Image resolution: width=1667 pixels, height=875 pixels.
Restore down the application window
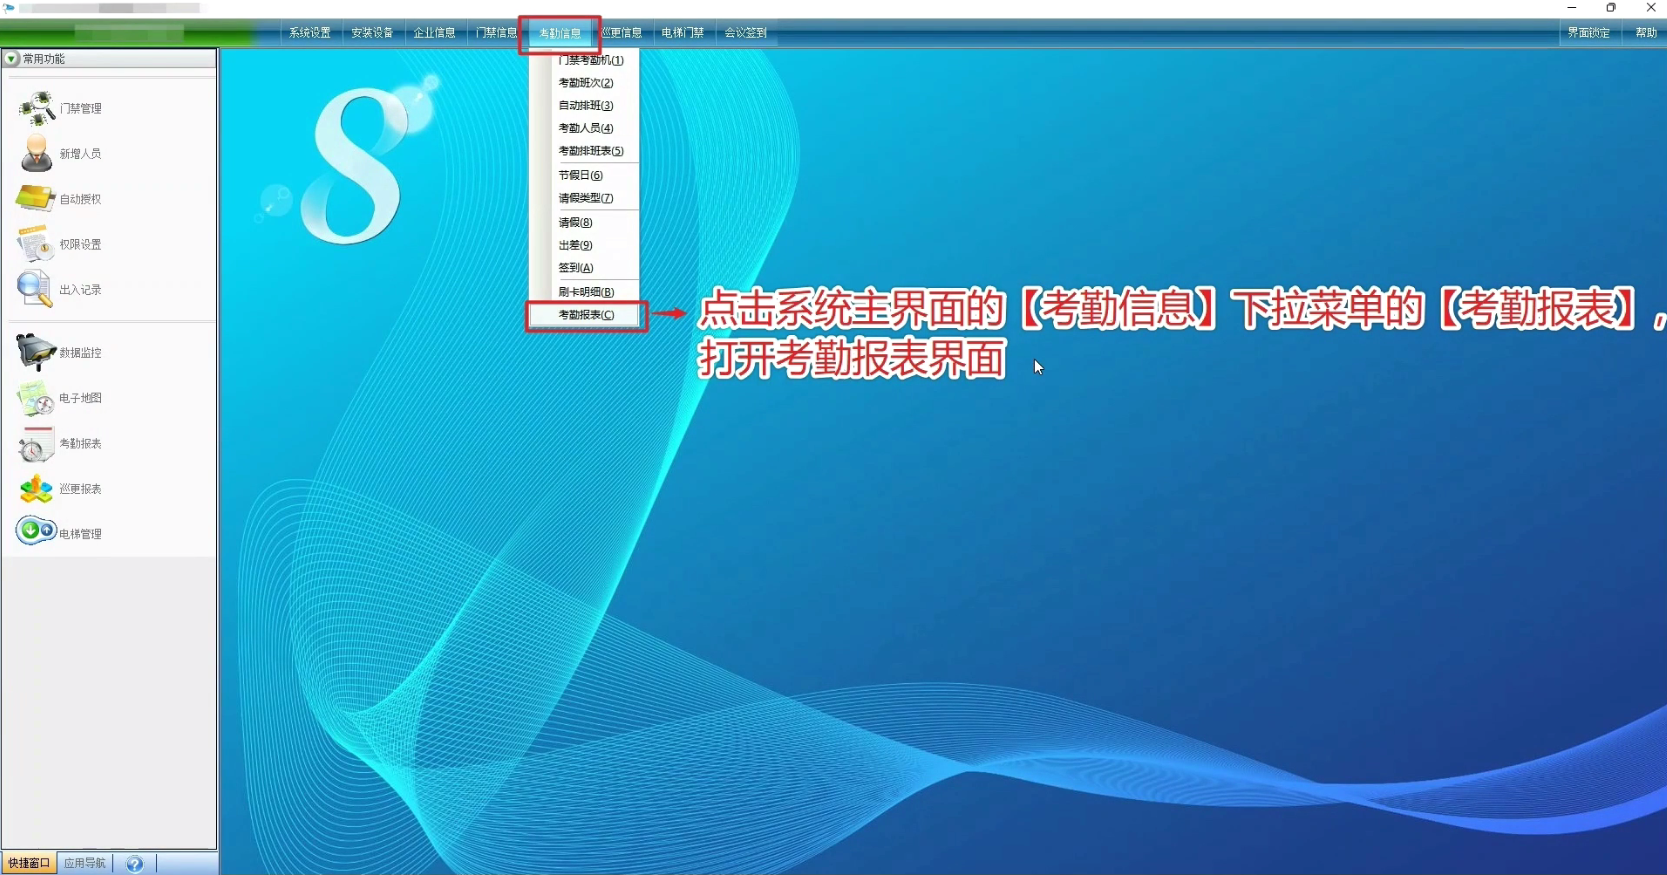[1611, 8]
